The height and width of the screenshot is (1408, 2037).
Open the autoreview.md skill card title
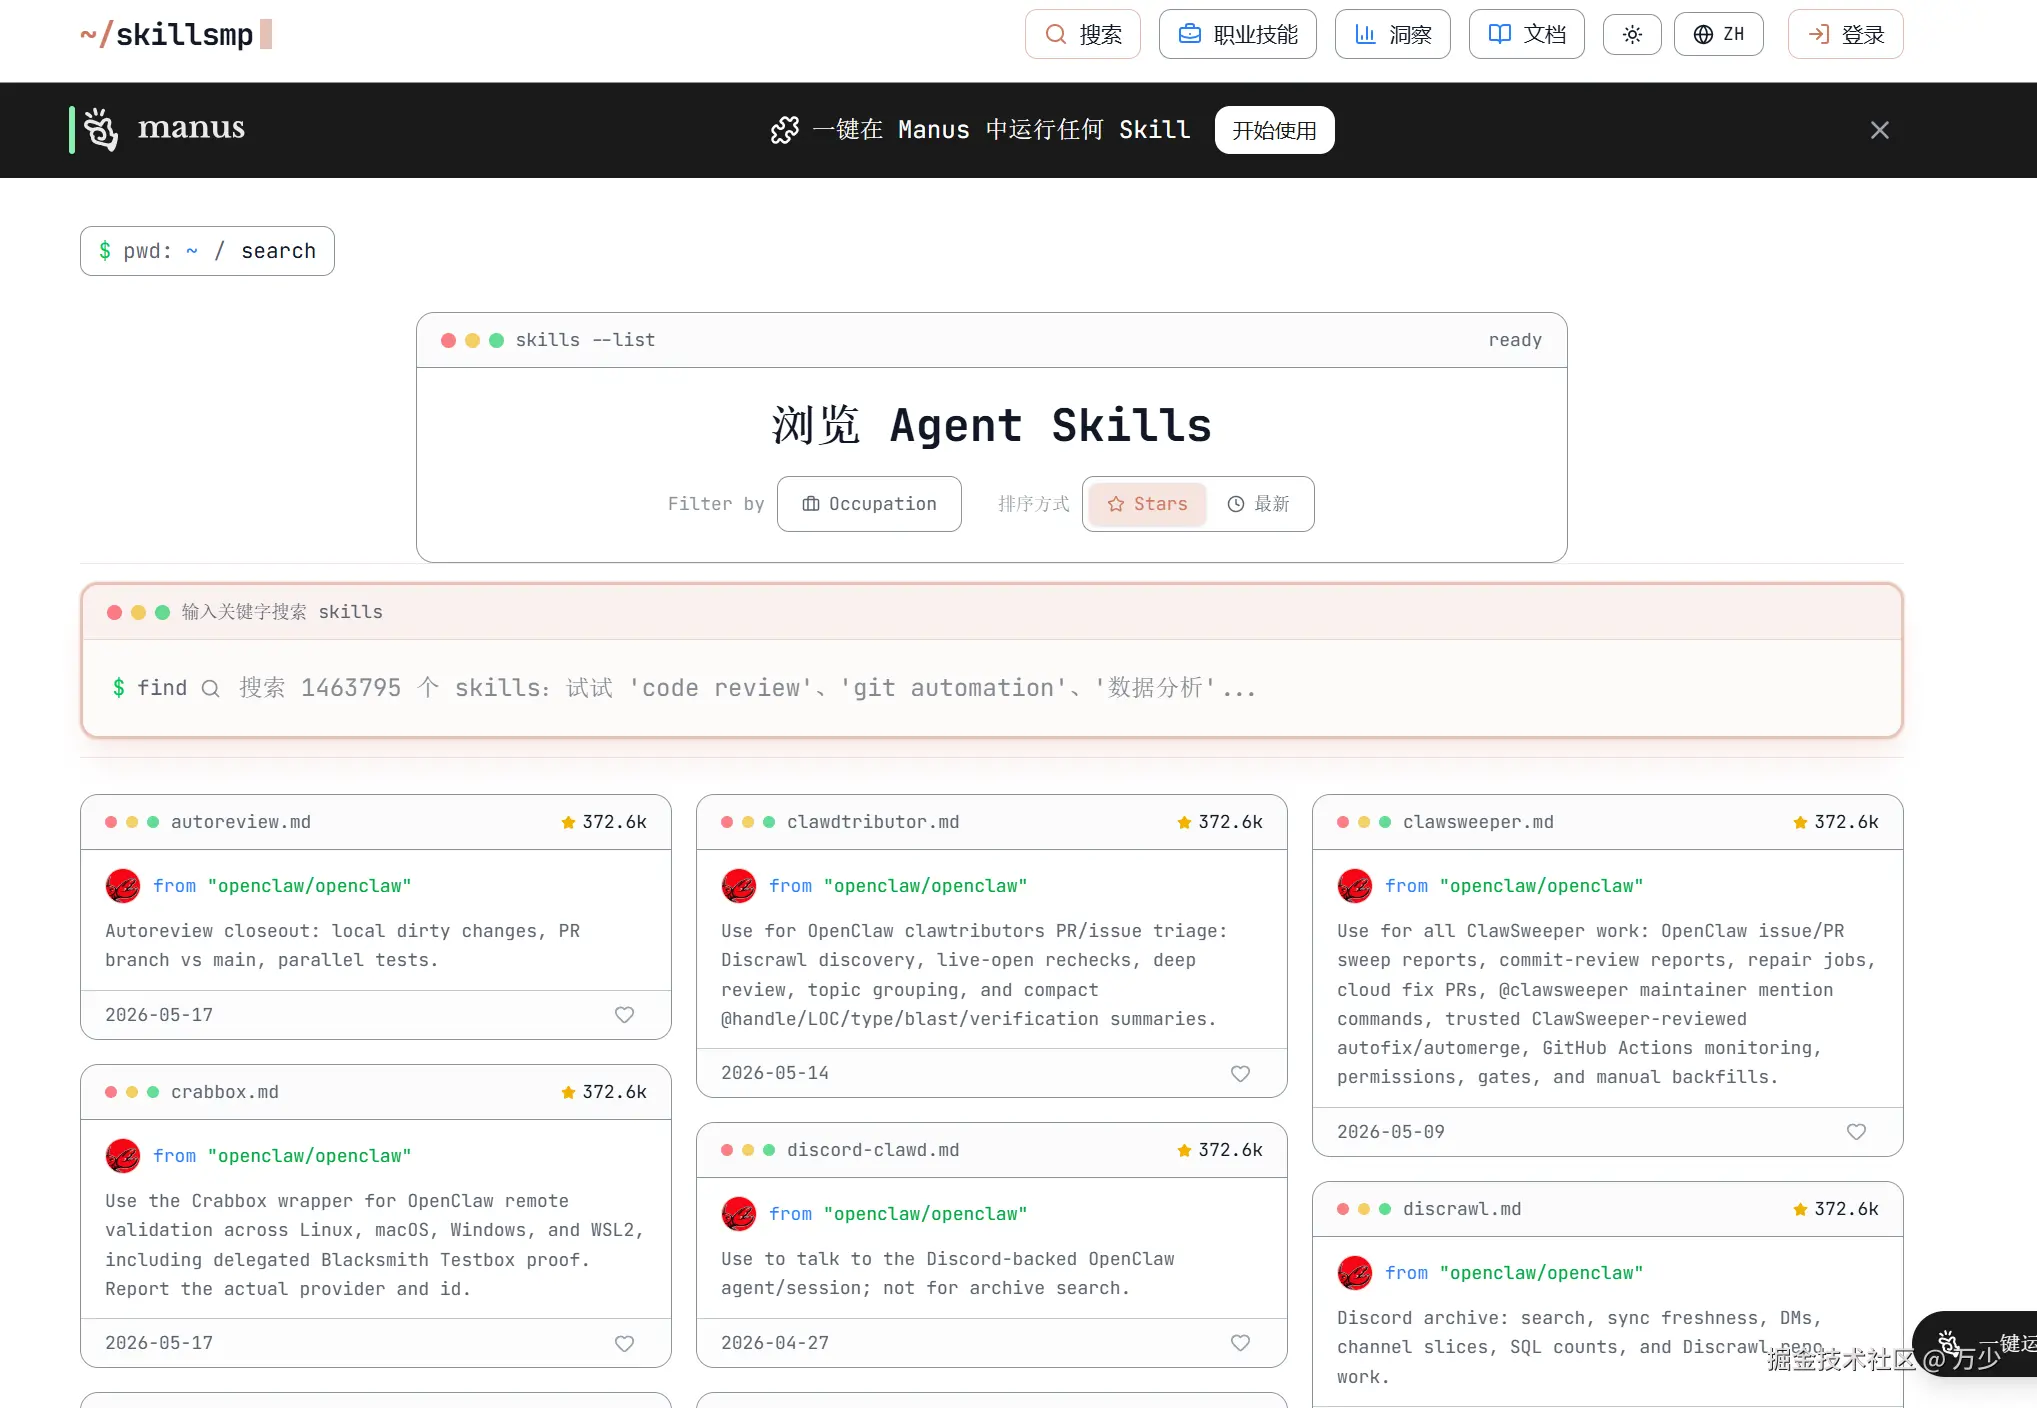pos(241,822)
